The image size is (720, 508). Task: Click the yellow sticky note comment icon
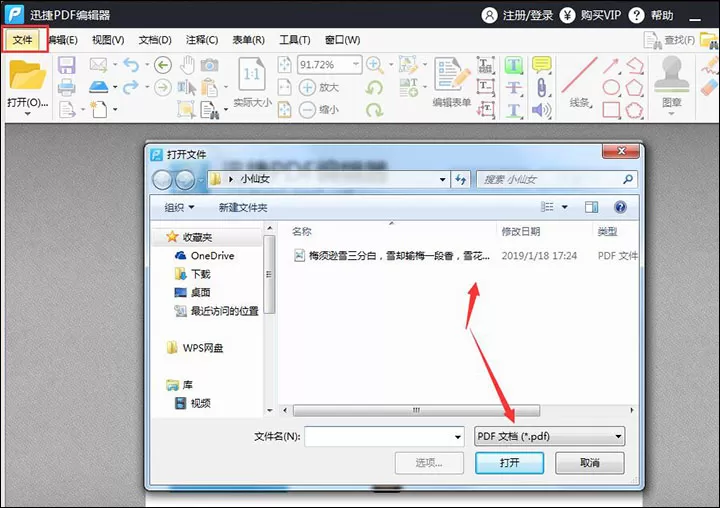pos(542,65)
